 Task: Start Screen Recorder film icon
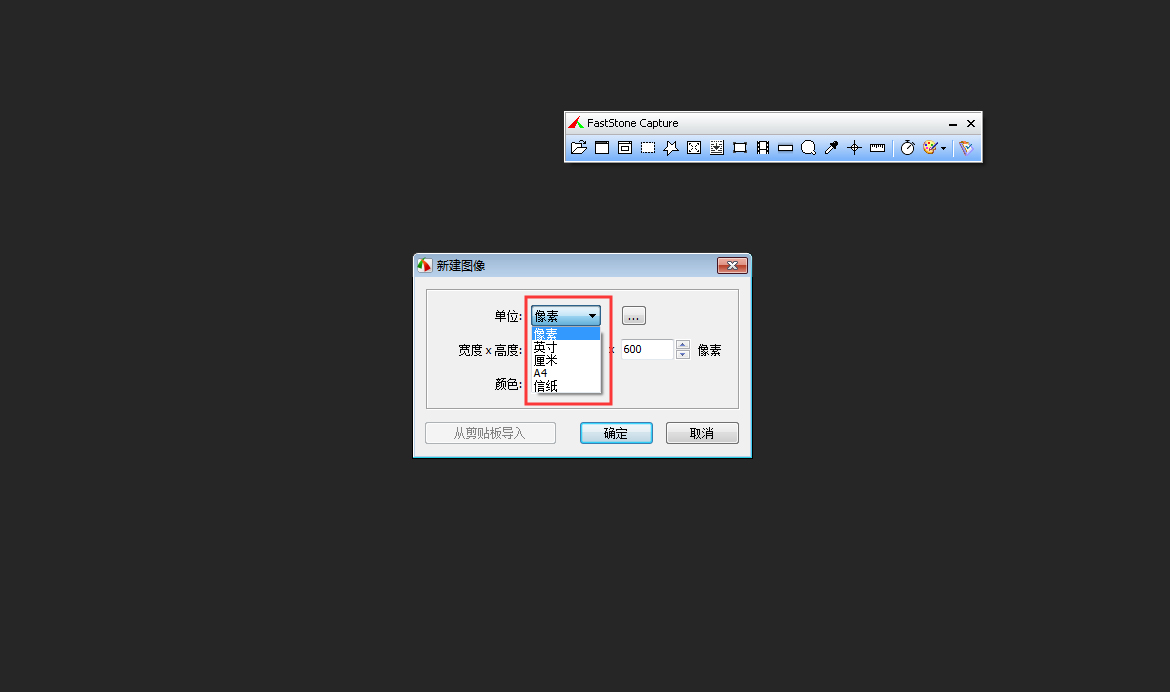click(763, 148)
